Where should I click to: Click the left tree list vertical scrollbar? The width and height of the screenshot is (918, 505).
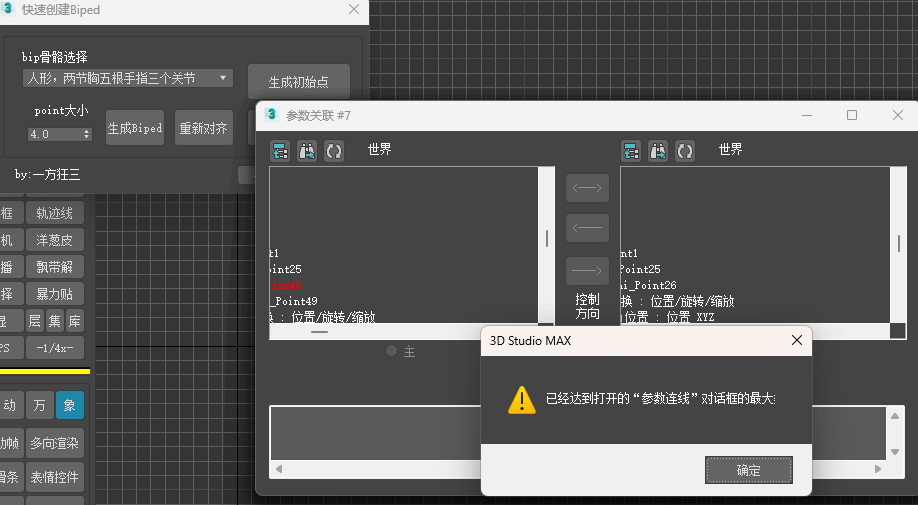[x=546, y=240]
